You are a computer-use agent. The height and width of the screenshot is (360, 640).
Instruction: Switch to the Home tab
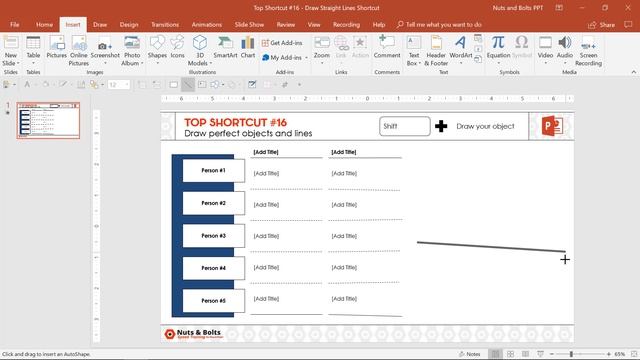(44, 24)
